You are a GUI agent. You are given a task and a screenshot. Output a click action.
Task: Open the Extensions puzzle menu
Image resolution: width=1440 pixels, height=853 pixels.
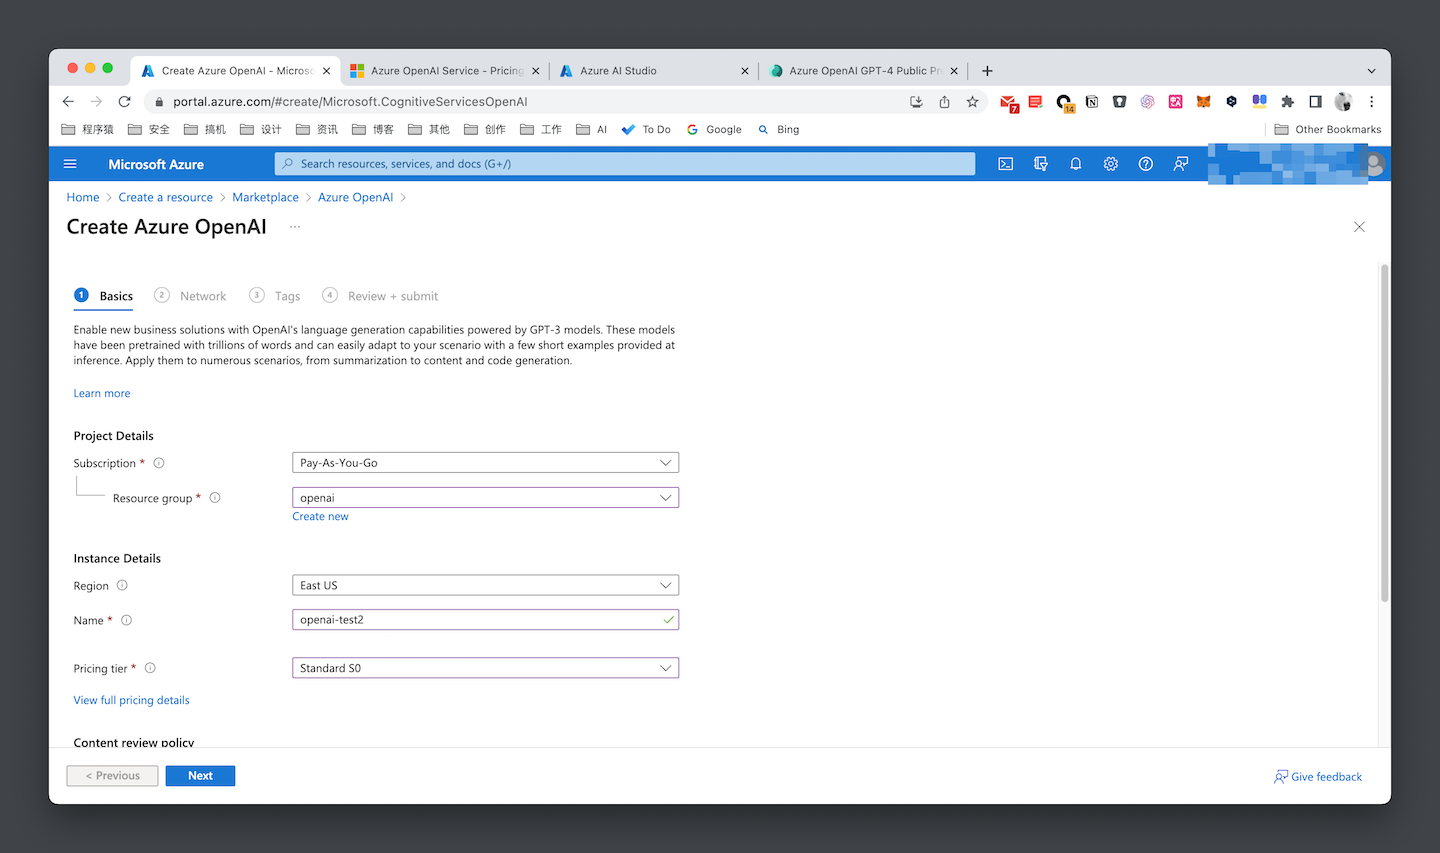click(1288, 101)
